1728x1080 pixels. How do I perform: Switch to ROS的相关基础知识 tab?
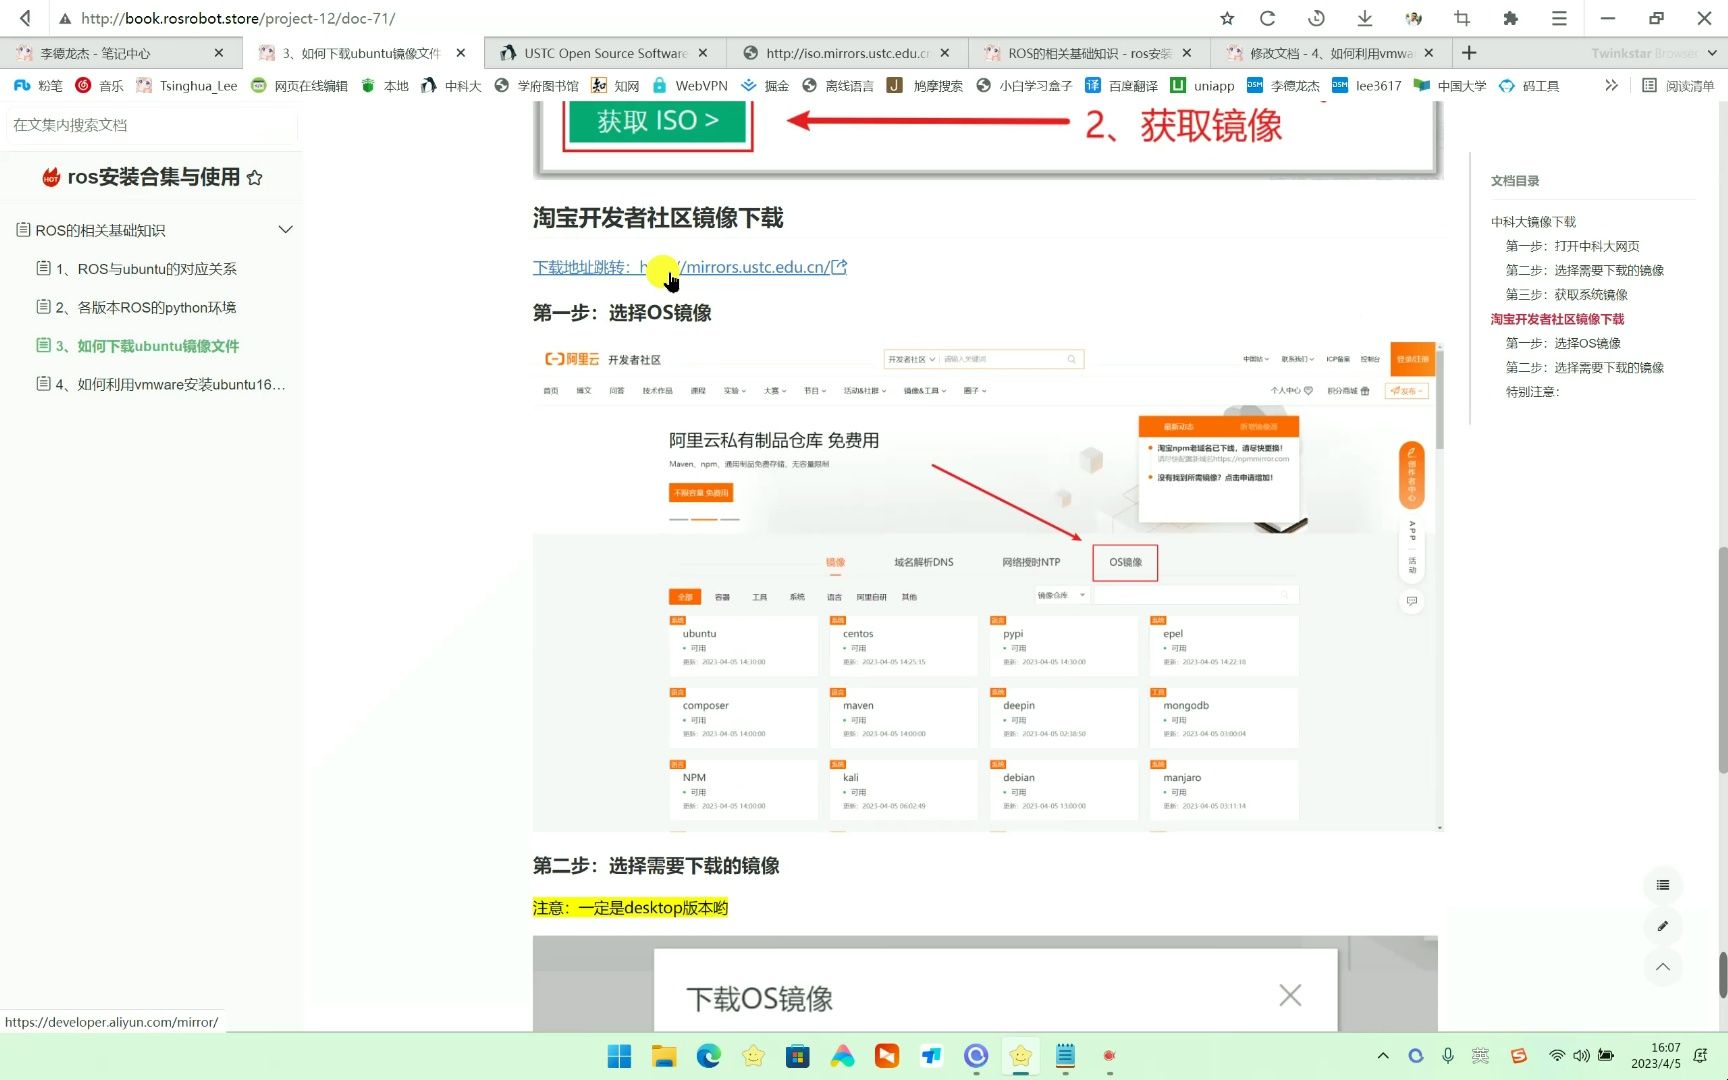[1089, 53]
